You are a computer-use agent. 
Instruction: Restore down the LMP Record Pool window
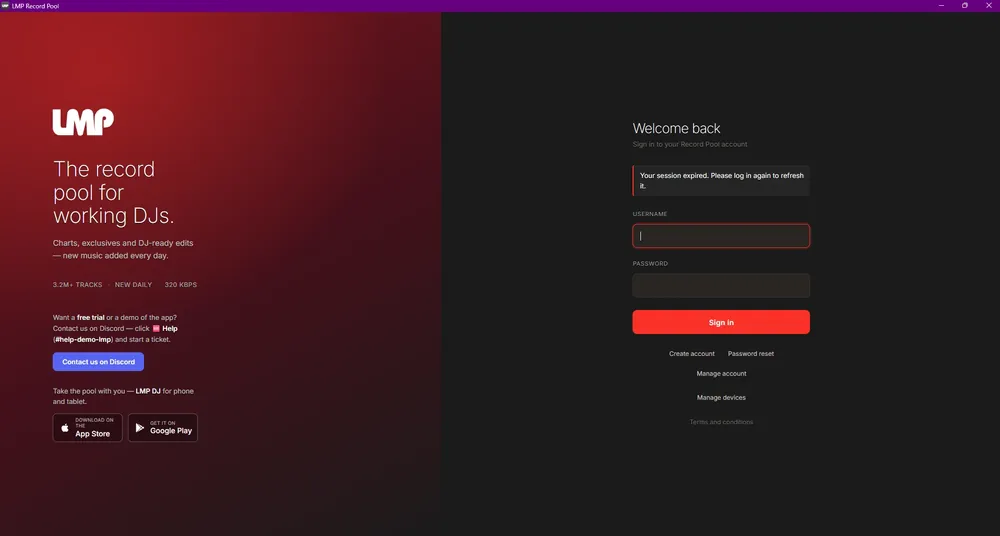pyautogui.click(x=965, y=5)
